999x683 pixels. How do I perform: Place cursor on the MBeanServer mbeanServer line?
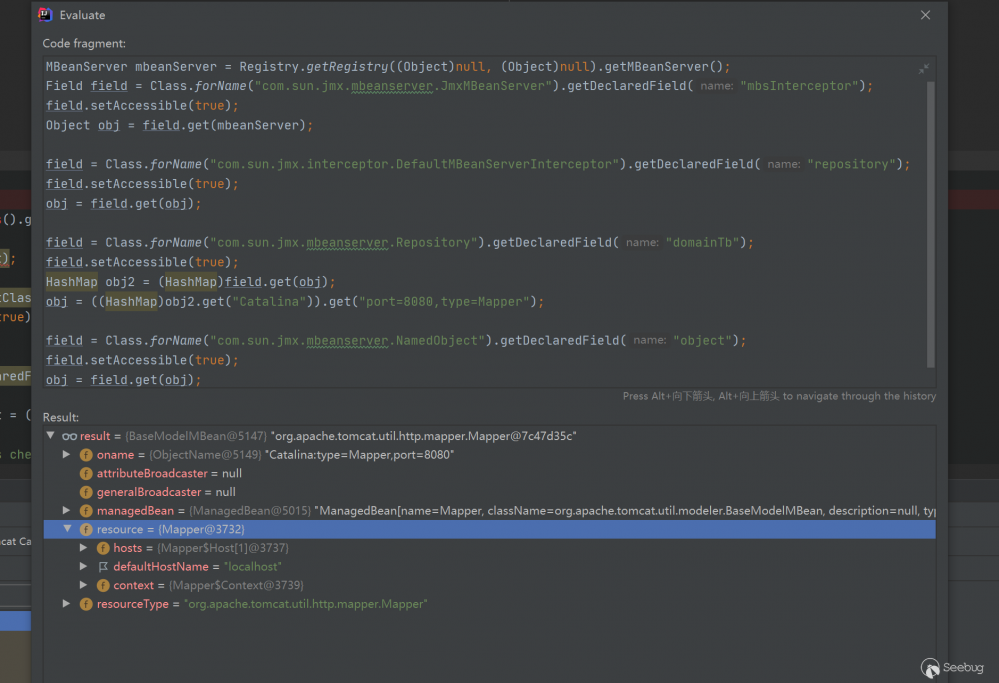pyautogui.click(x=388, y=66)
